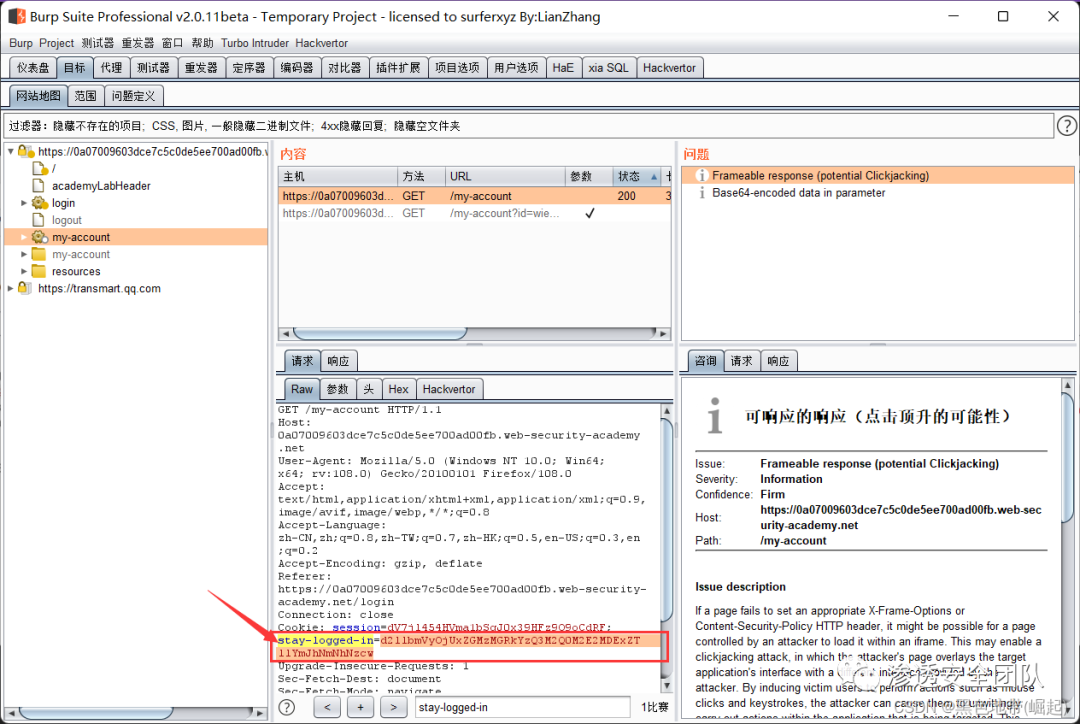Switch to the 编码器 tab

pos(297,68)
